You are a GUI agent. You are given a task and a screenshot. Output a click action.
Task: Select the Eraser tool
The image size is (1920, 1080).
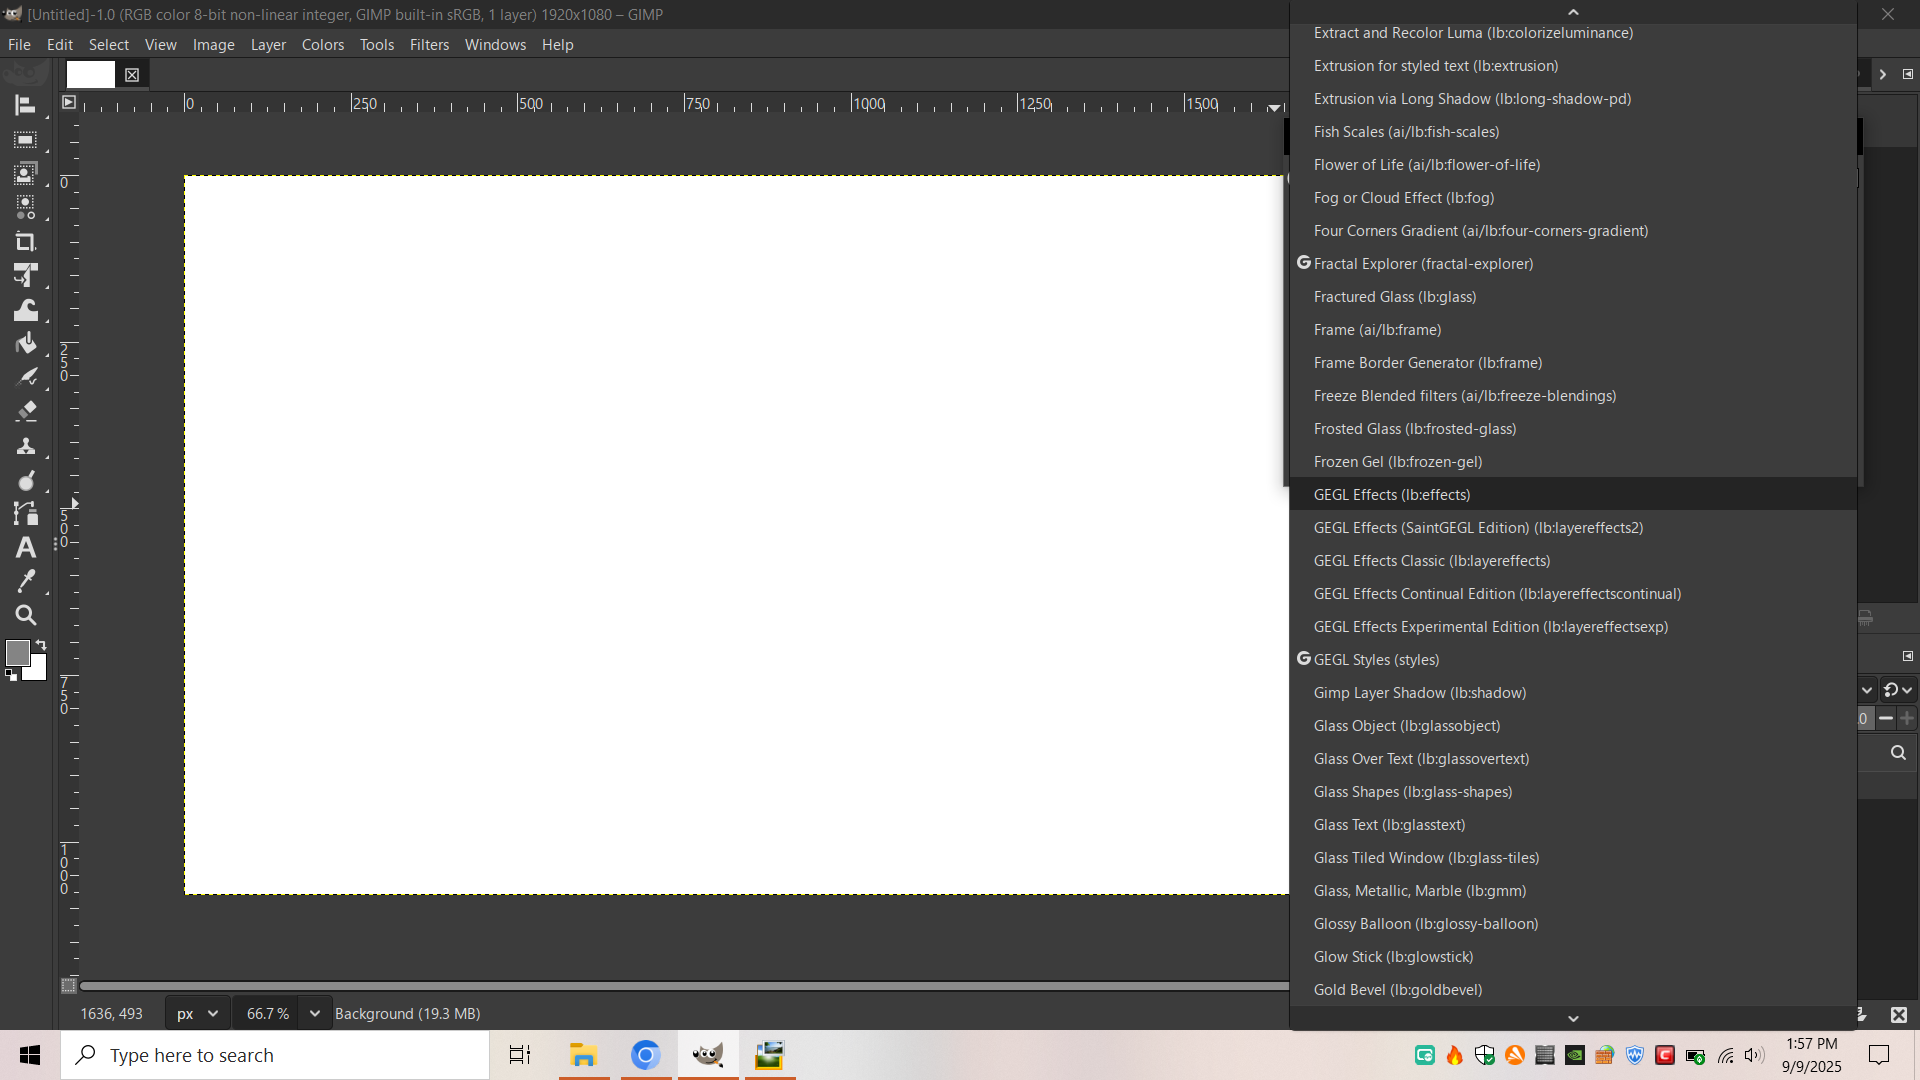pos(26,412)
